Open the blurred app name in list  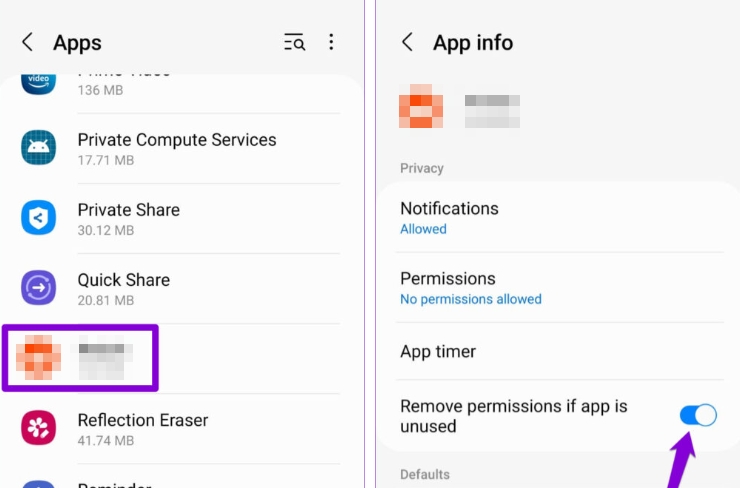[x=105, y=357]
